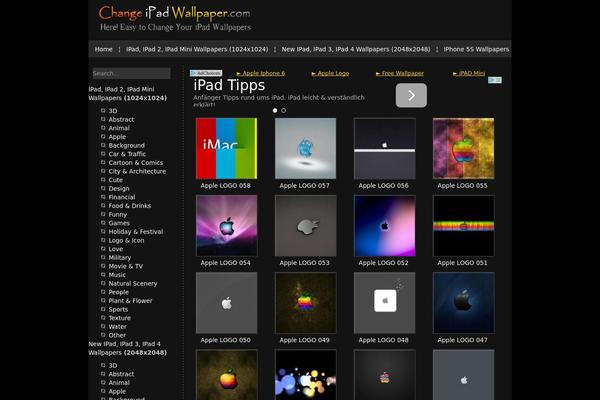
Task: Open the iPhone 5S Wallpapers menu item
Action: pyautogui.click(x=476, y=49)
